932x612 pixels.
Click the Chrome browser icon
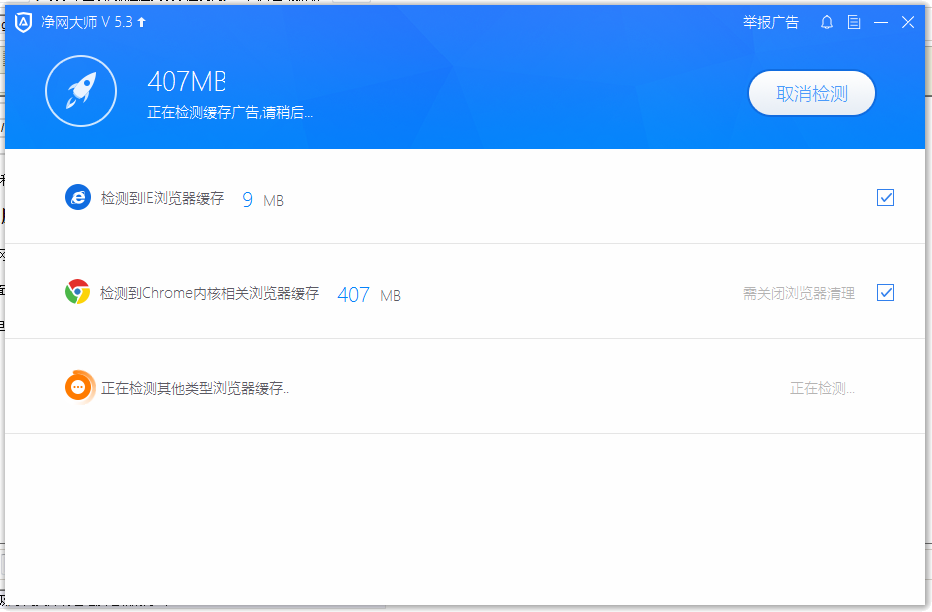(77, 293)
